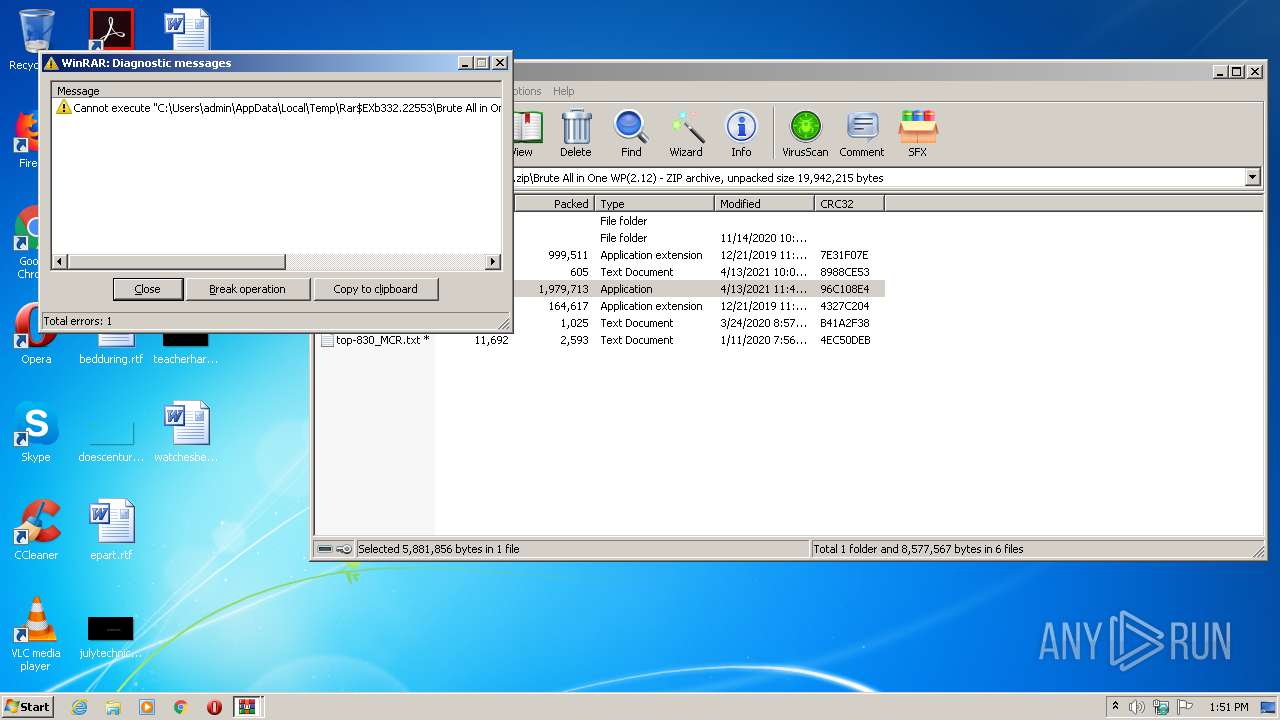Open the CCleaner desktop icon
The image size is (1280, 720).
pyautogui.click(x=36, y=530)
